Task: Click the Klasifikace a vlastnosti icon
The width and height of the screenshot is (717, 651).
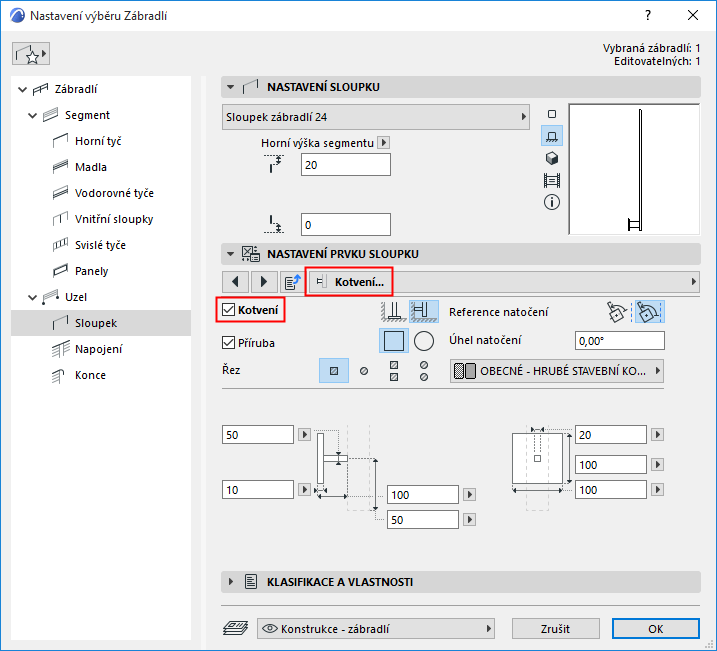Action: tap(251, 582)
